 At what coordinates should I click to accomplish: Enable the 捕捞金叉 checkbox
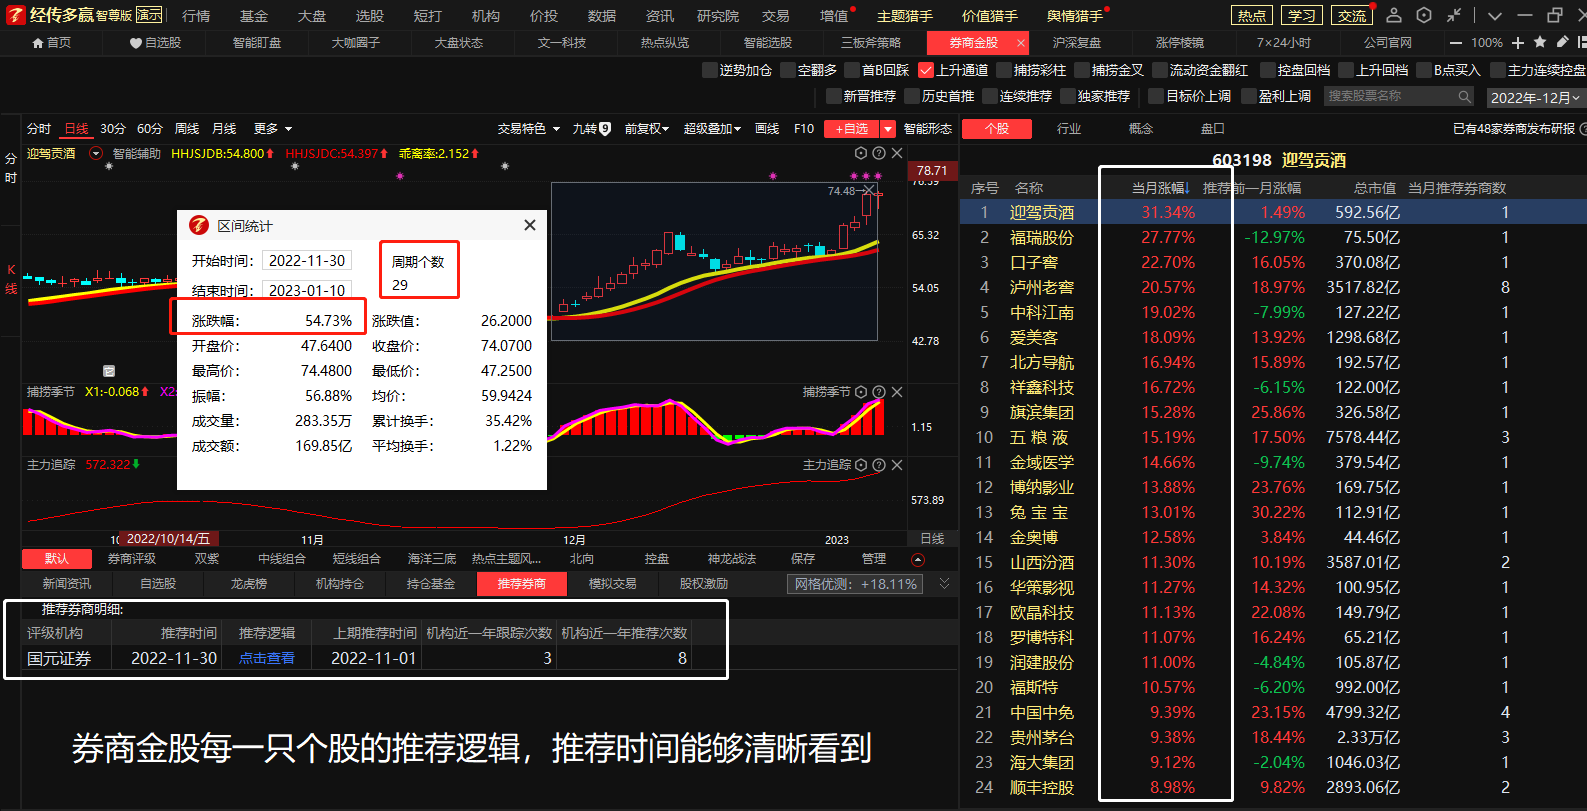tap(1082, 70)
